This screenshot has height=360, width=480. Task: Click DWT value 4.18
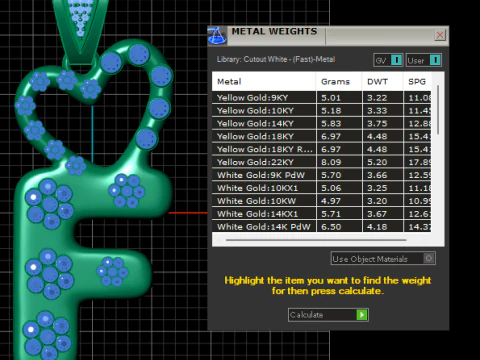coord(377,227)
